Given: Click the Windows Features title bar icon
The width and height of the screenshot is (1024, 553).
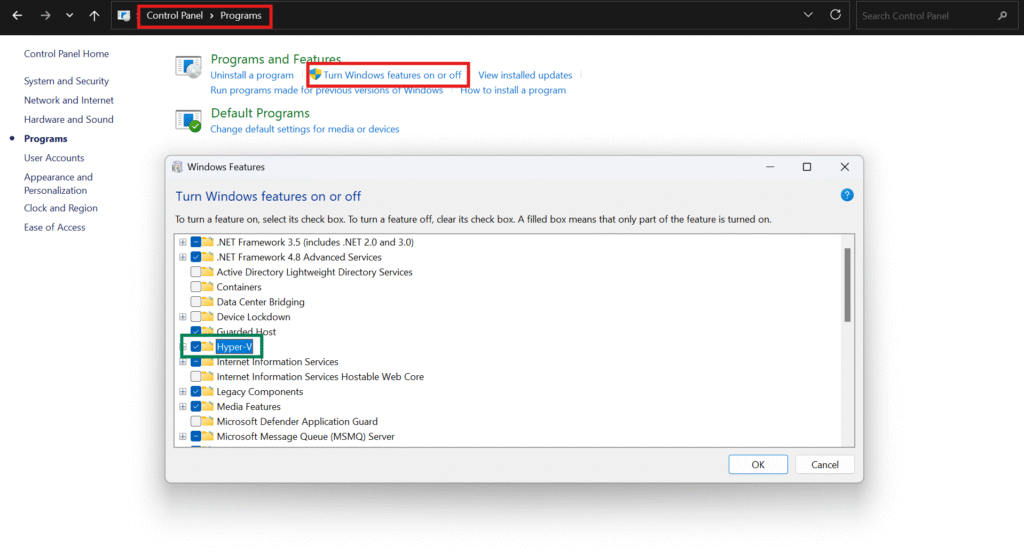Looking at the screenshot, I should (177, 167).
